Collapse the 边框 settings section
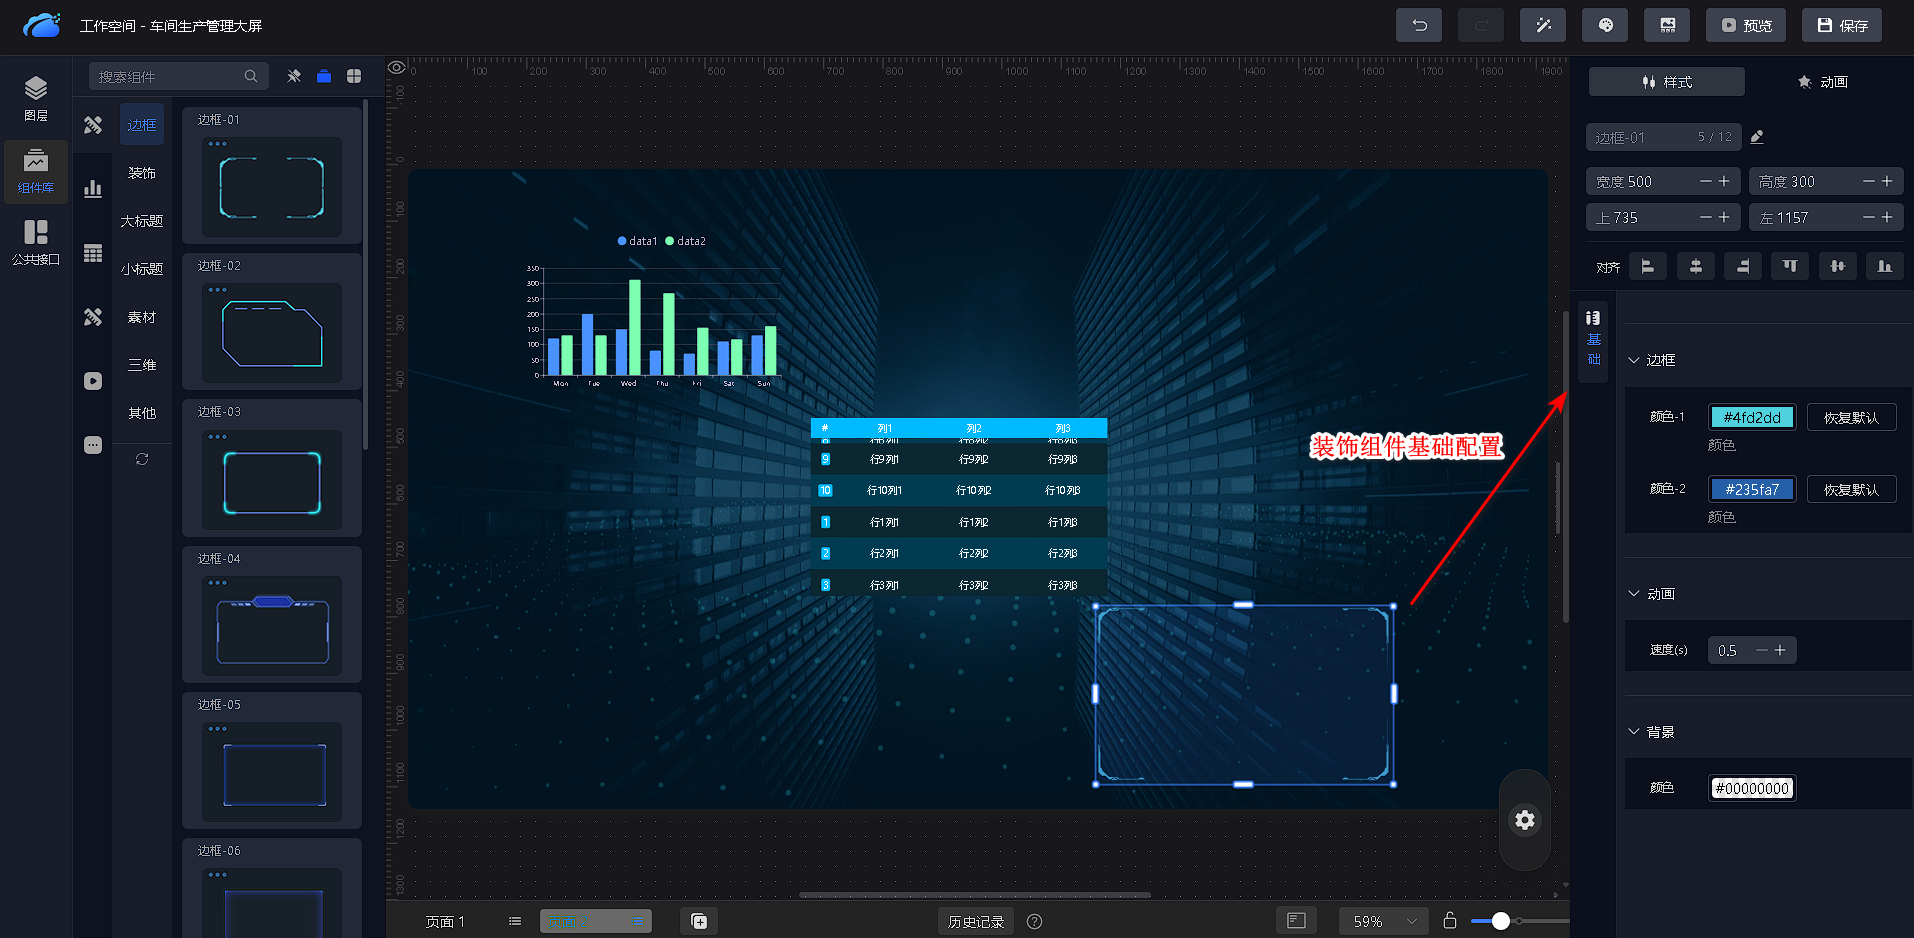The width and height of the screenshot is (1914, 938). (x=1634, y=360)
